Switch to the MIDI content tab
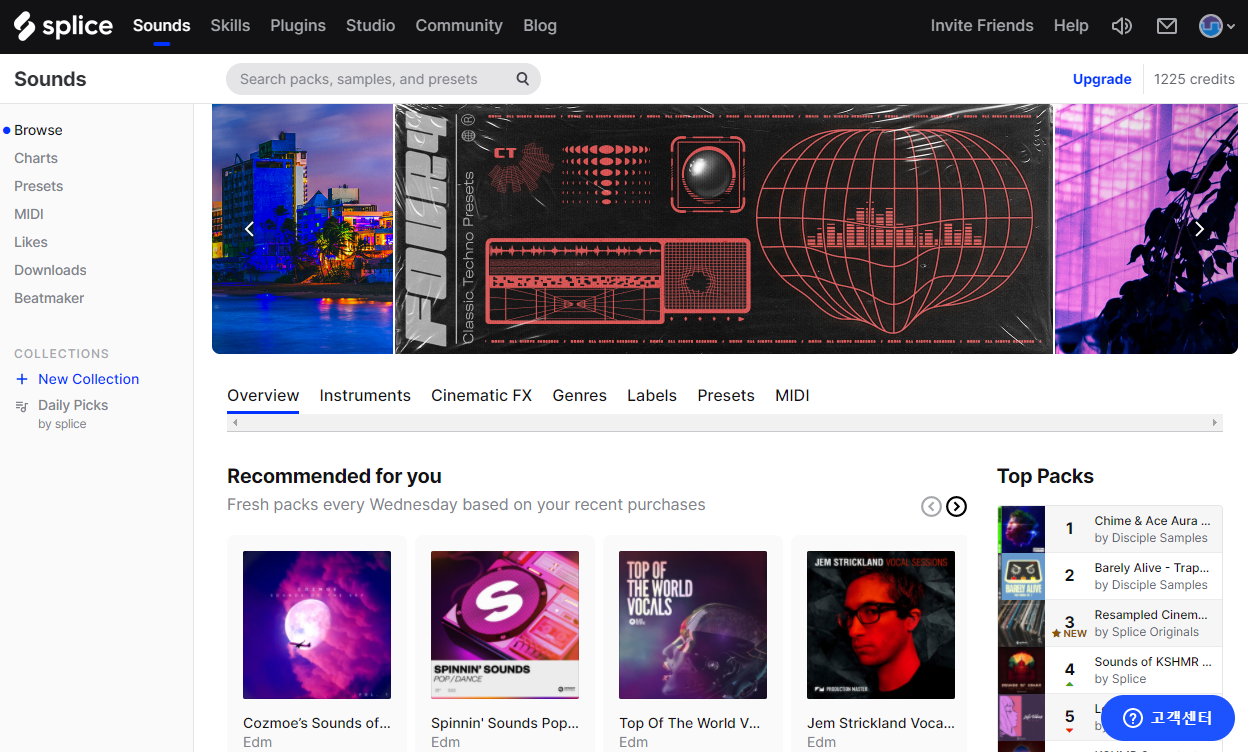Viewport: 1248px width, 752px height. pos(792,396)
